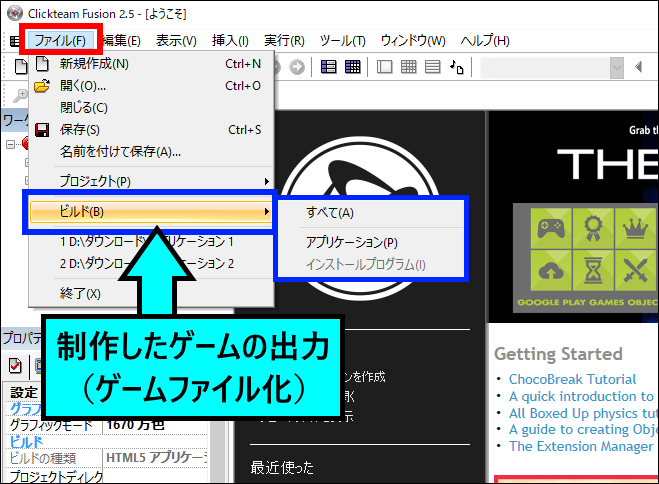This screenshot has height=484, width=659.
Task: Click the New toolbar icon
Action: point(21,67)
